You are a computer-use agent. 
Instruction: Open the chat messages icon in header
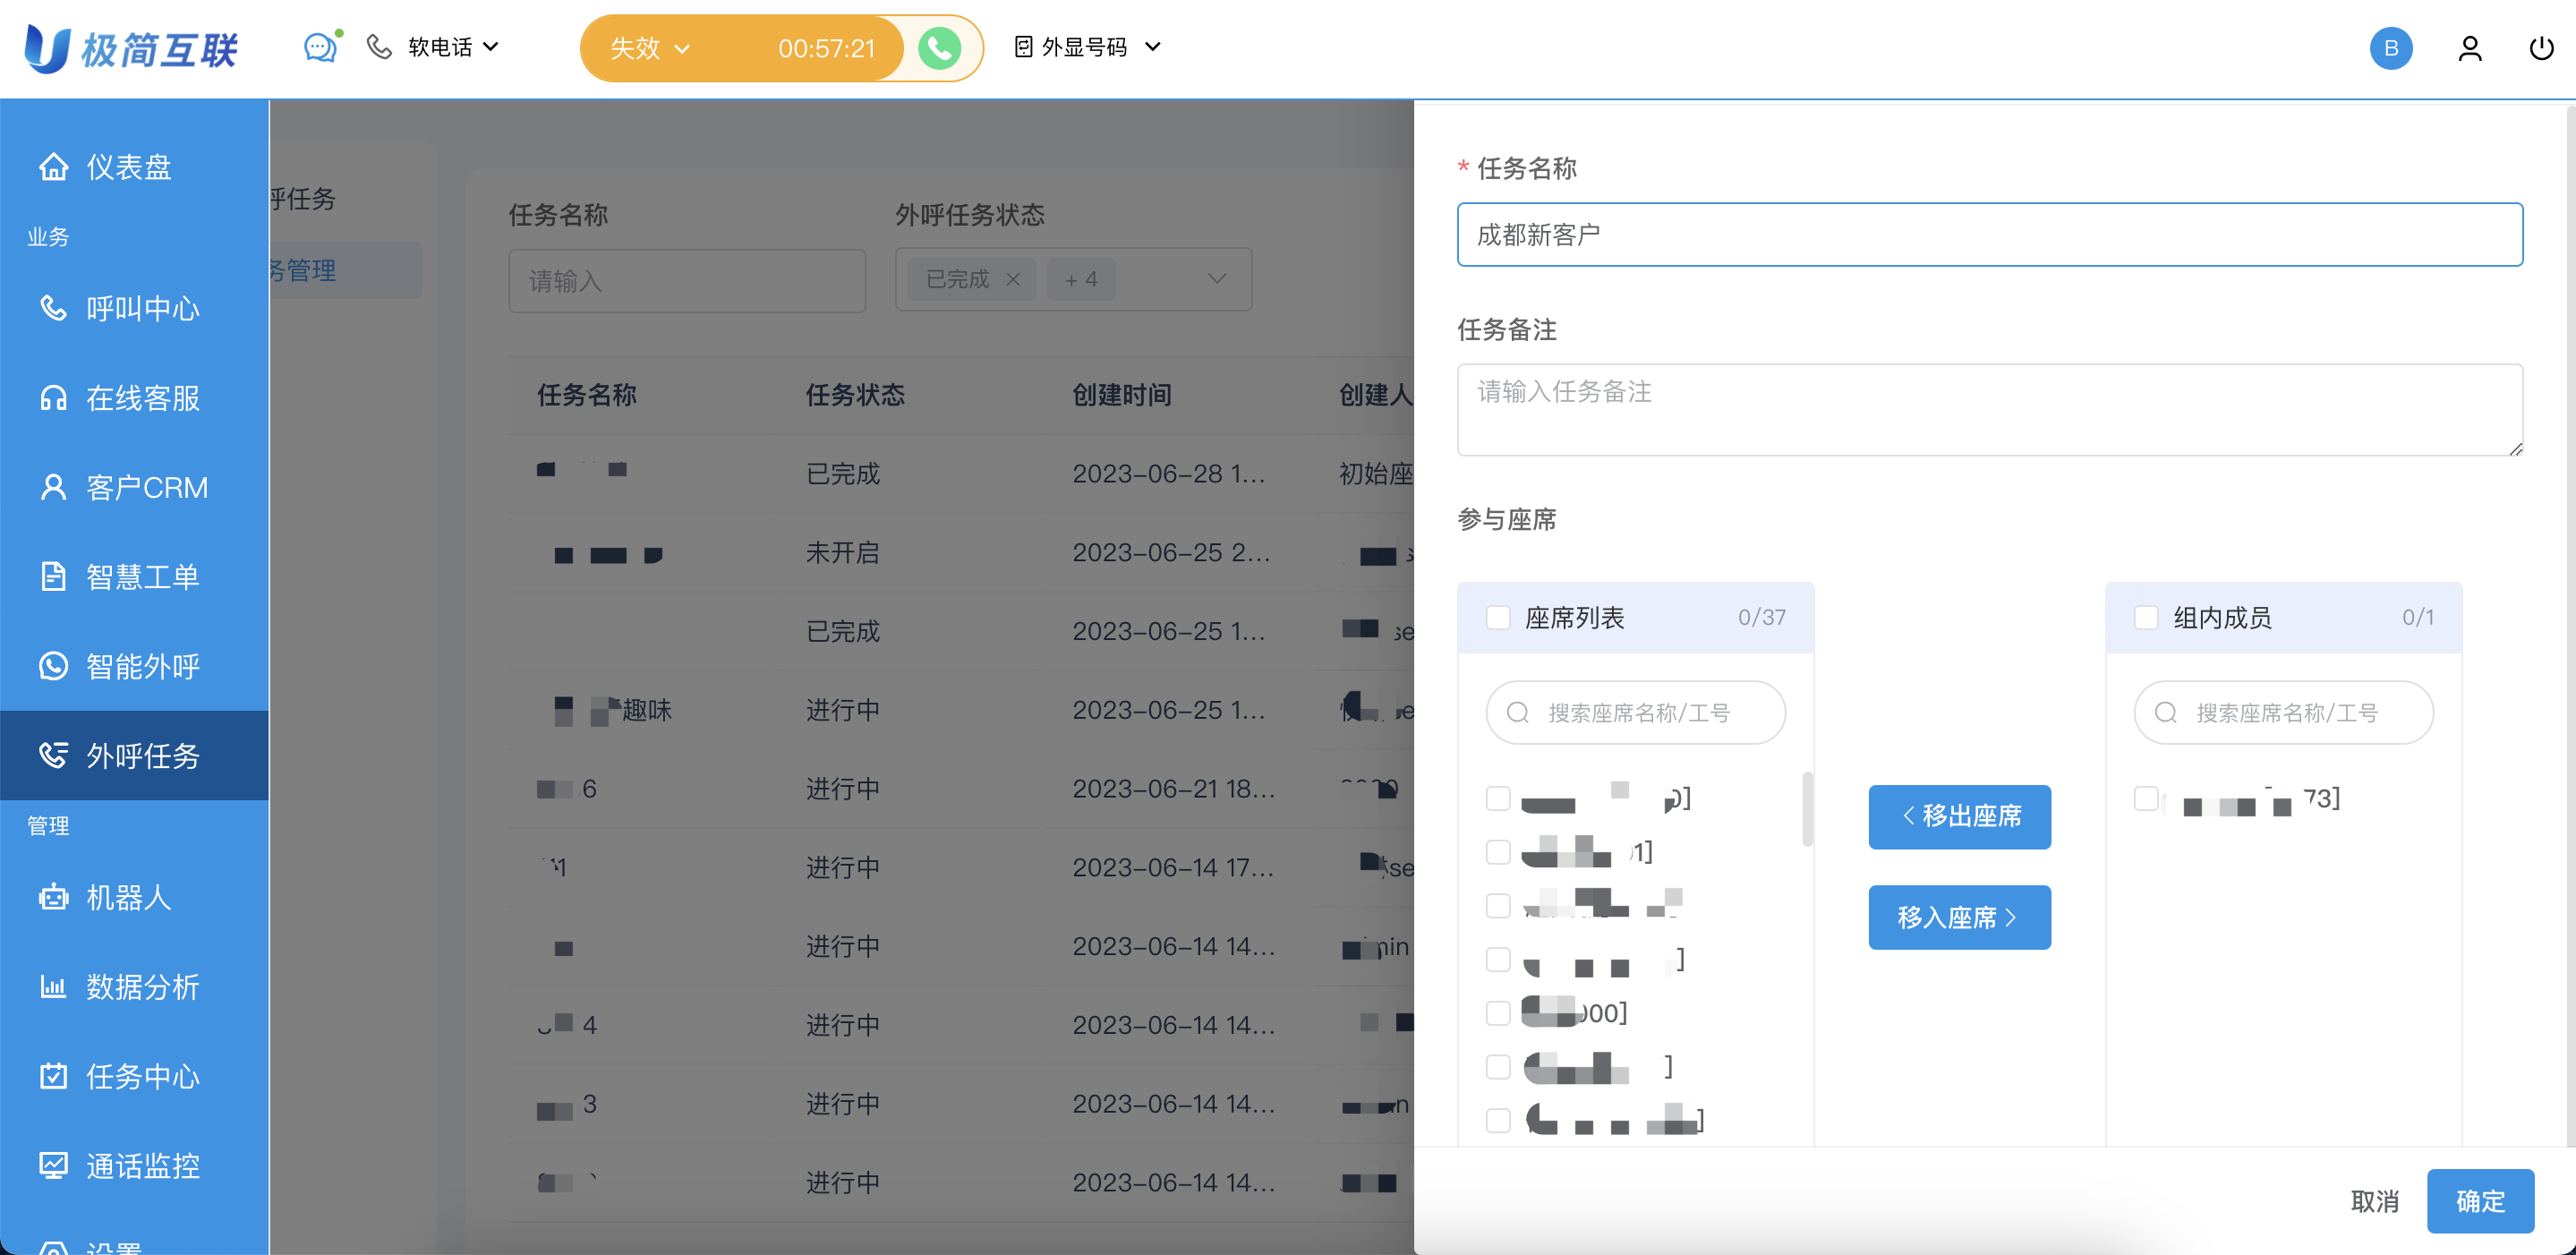(320, 47)
